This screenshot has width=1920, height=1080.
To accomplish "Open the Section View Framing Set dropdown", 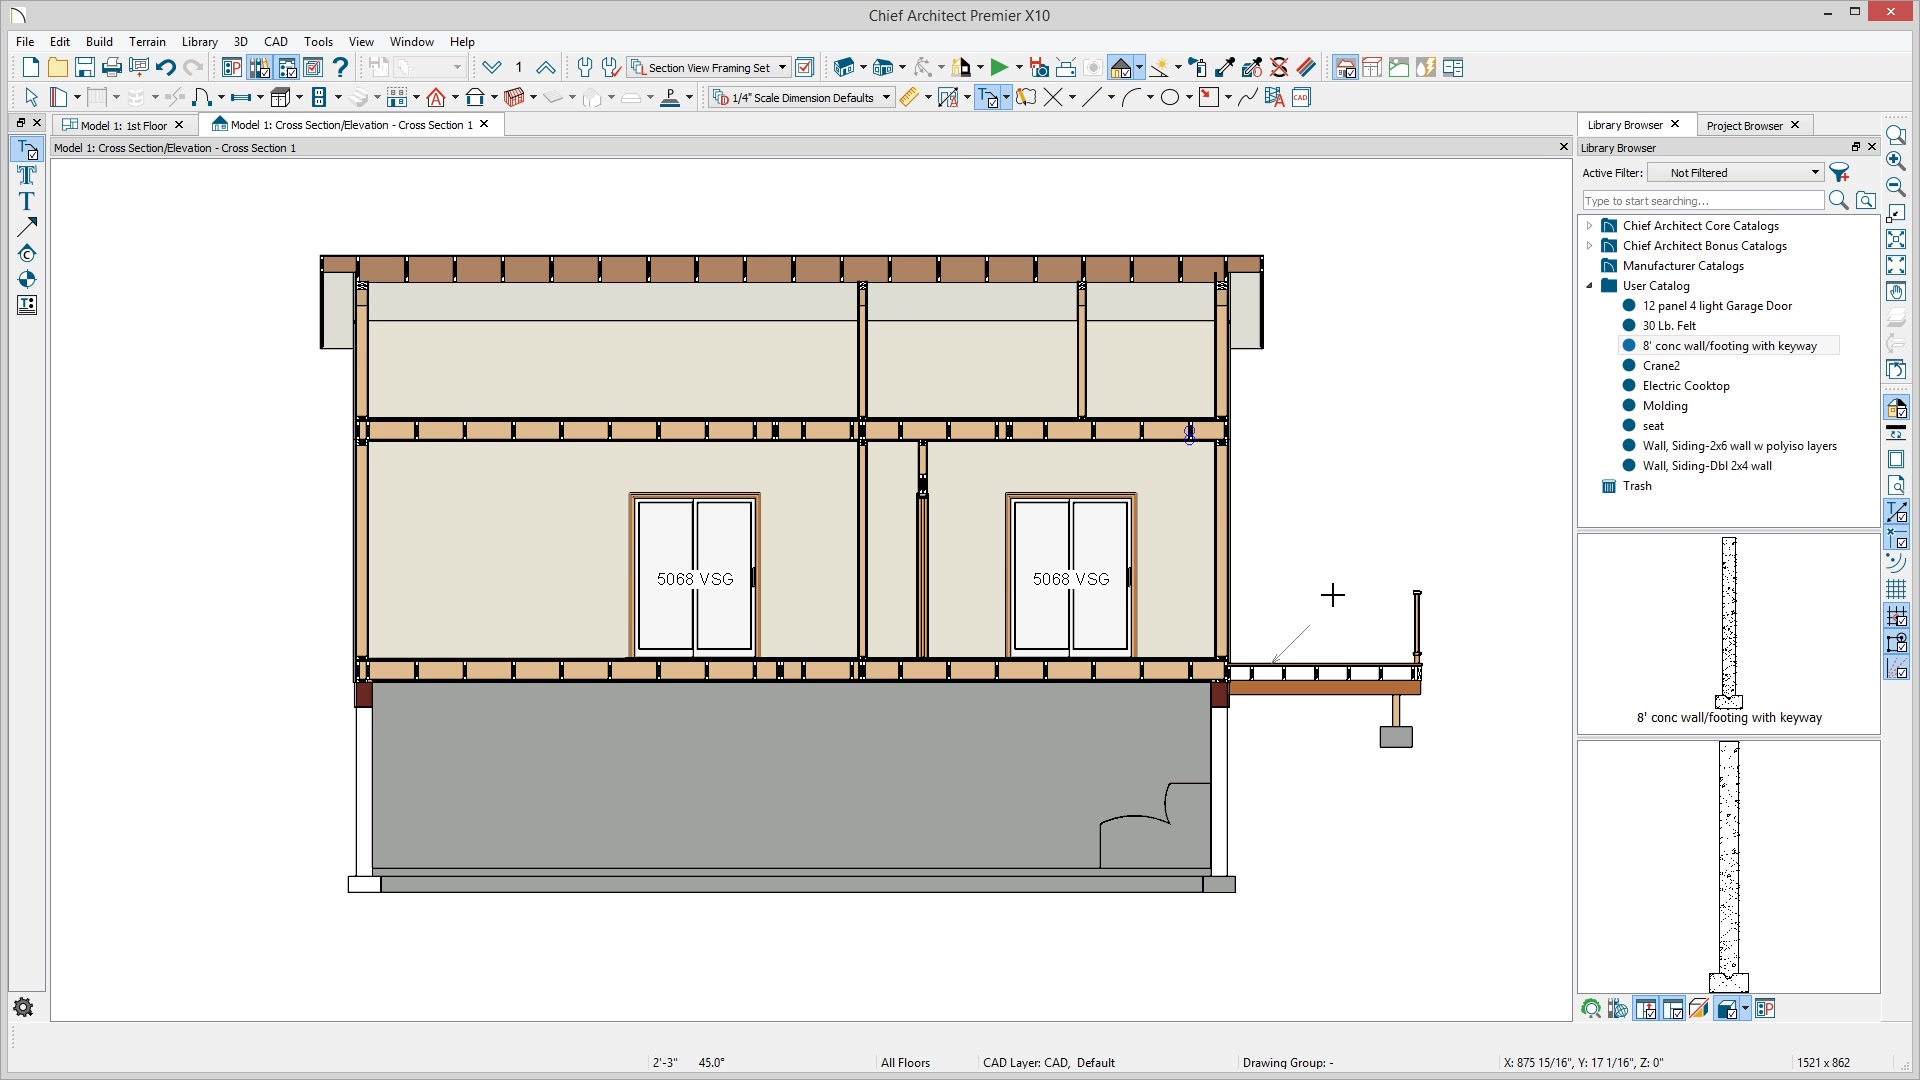I will click(x=783, y=68).
